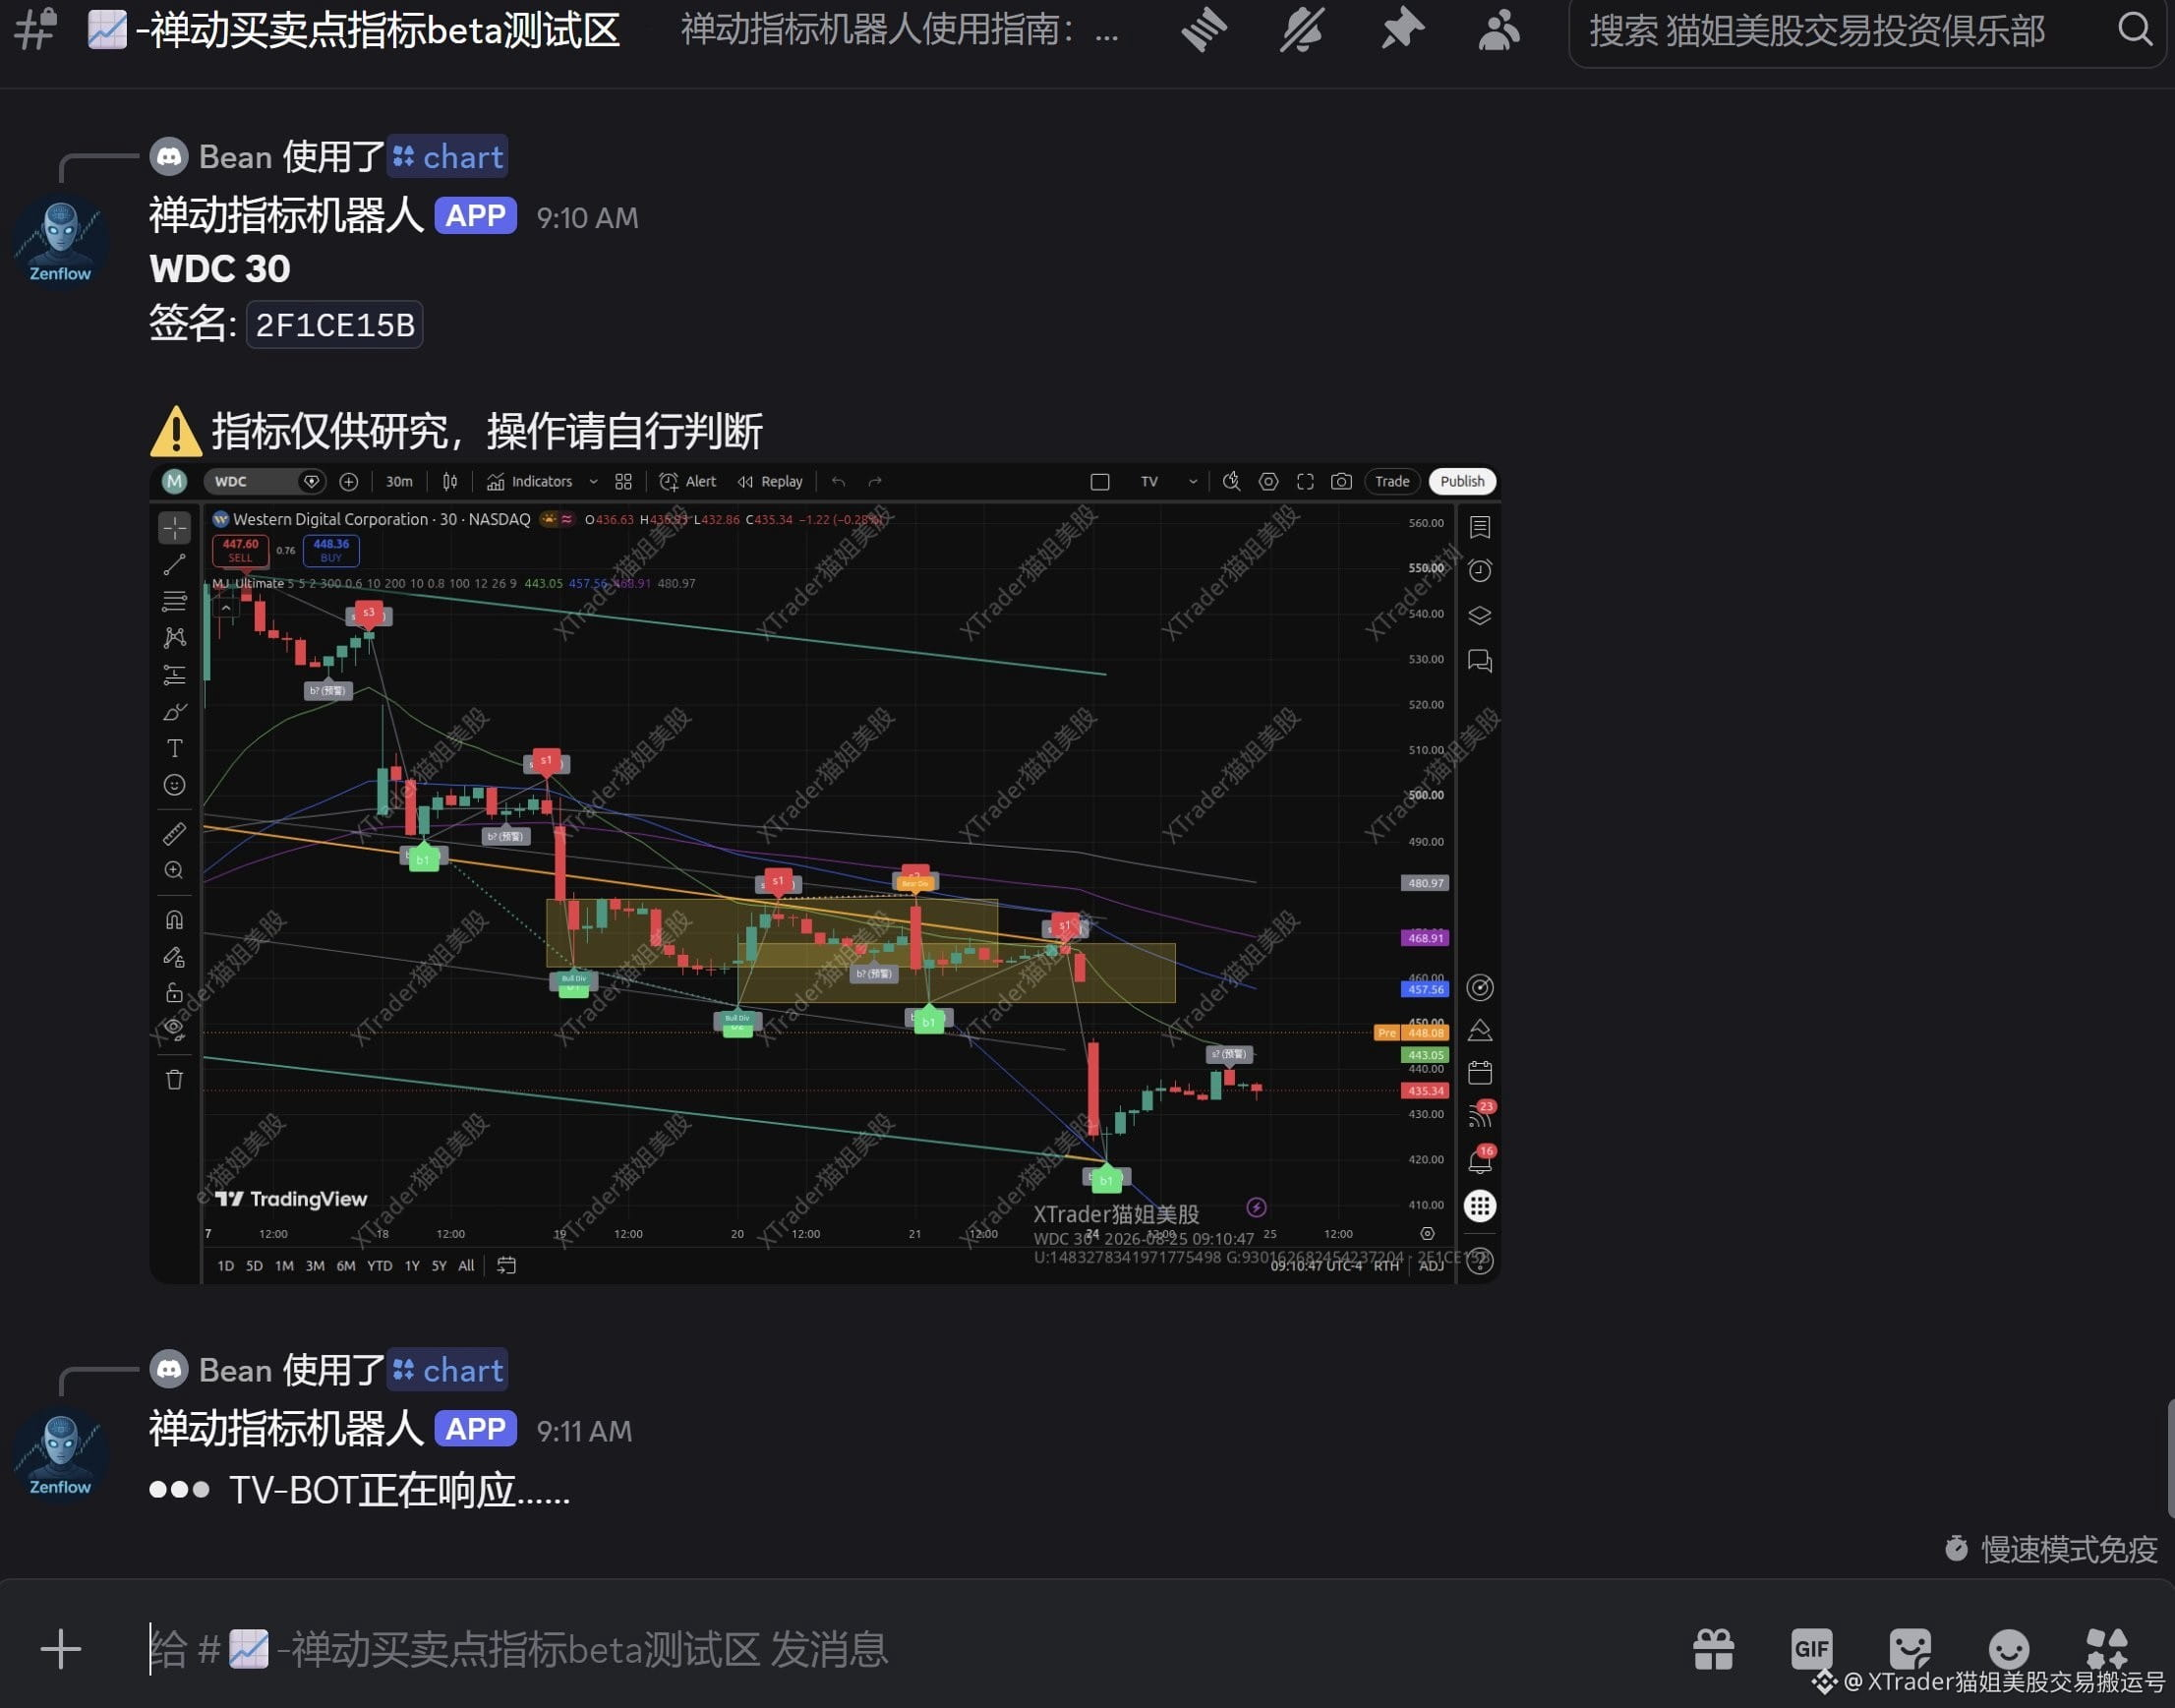Open the emoji picker
Viewport: 2175px width, 1708px height.
click(x=2008, y=1649)
